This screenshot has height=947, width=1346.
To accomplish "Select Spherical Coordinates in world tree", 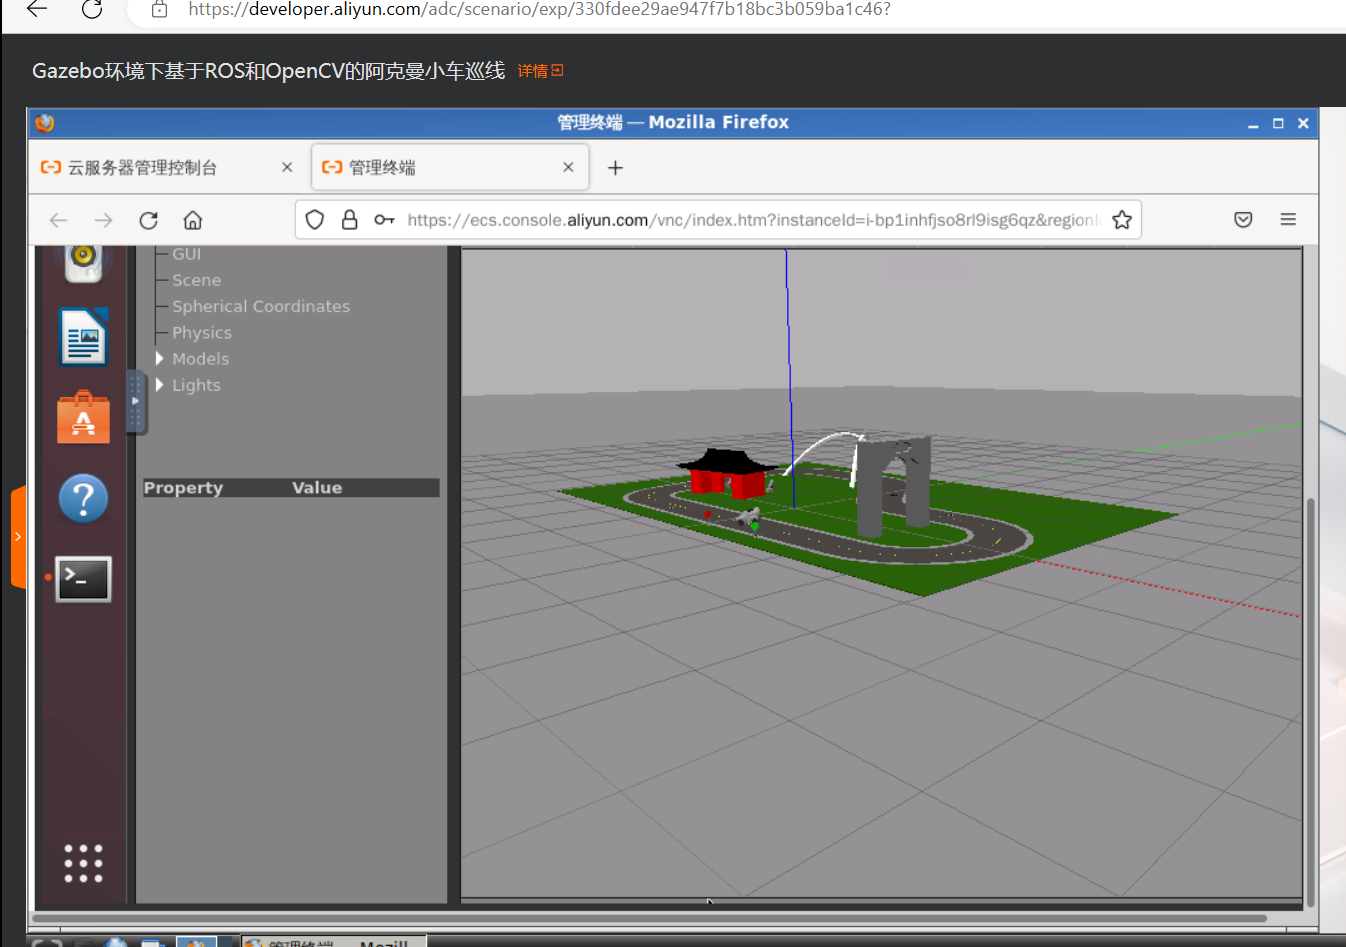I will pyautogui.click(x=260, y=307).
